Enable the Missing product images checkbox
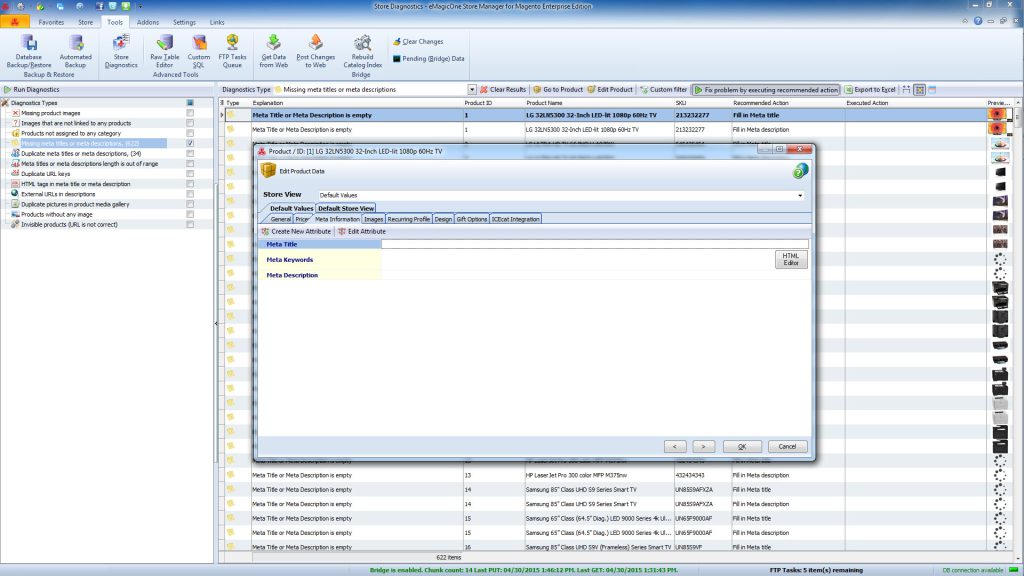The image size is (1024, 576). coord(190,113)
